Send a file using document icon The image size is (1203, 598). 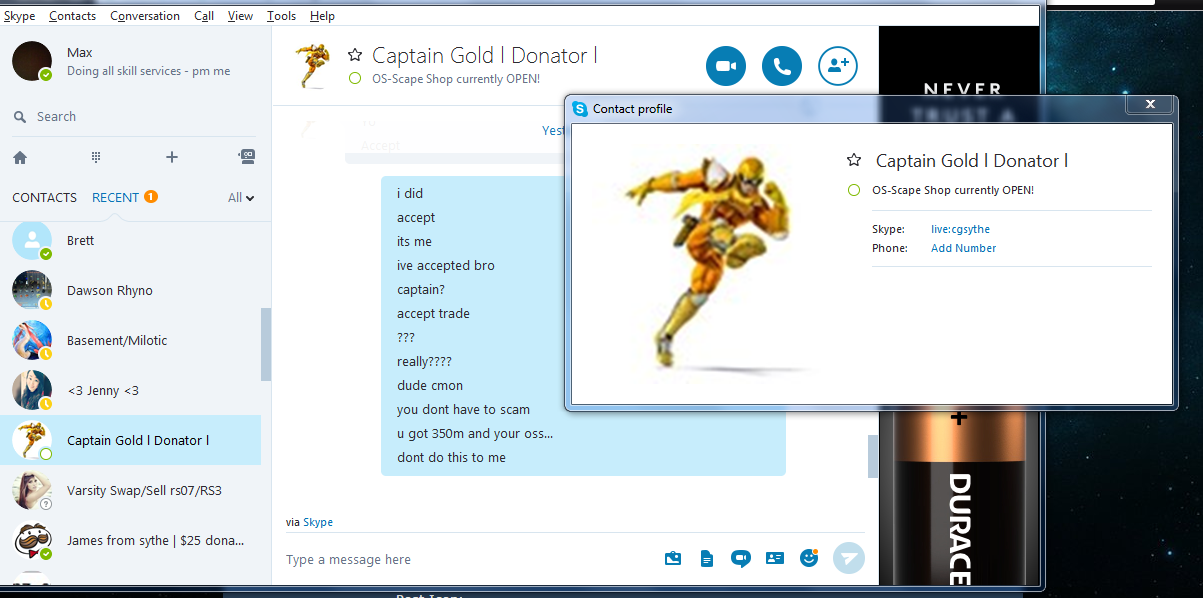tap(707, 559)
